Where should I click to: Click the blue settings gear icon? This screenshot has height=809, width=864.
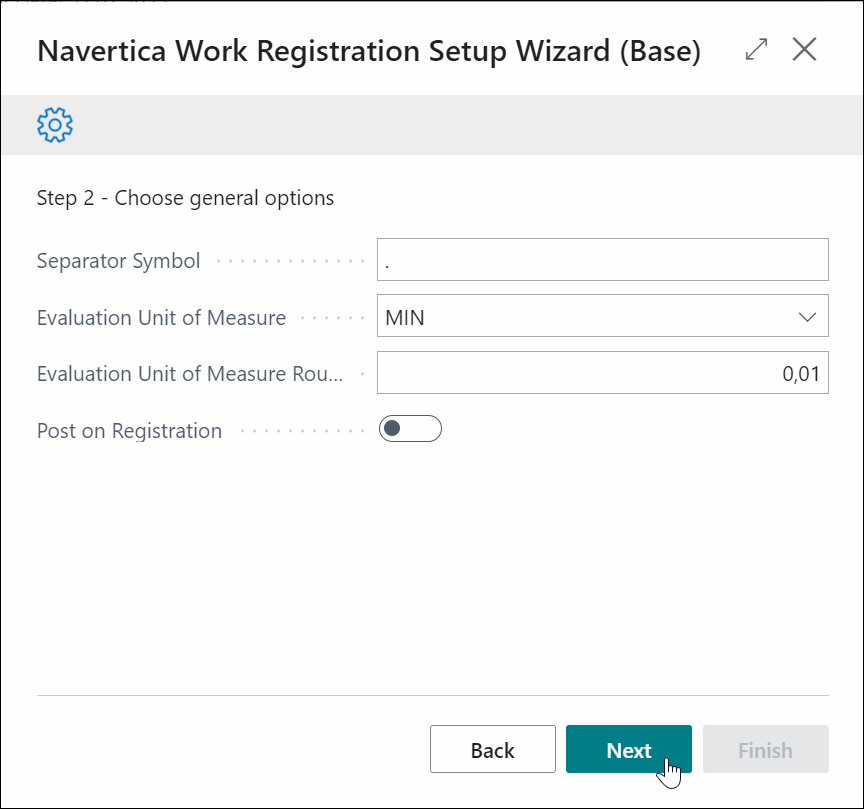[x=55, y=125]
